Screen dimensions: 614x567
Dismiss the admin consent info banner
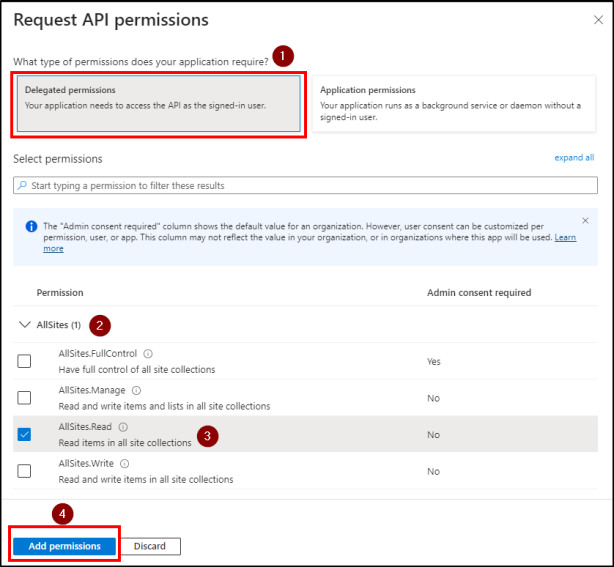point(585,220)
